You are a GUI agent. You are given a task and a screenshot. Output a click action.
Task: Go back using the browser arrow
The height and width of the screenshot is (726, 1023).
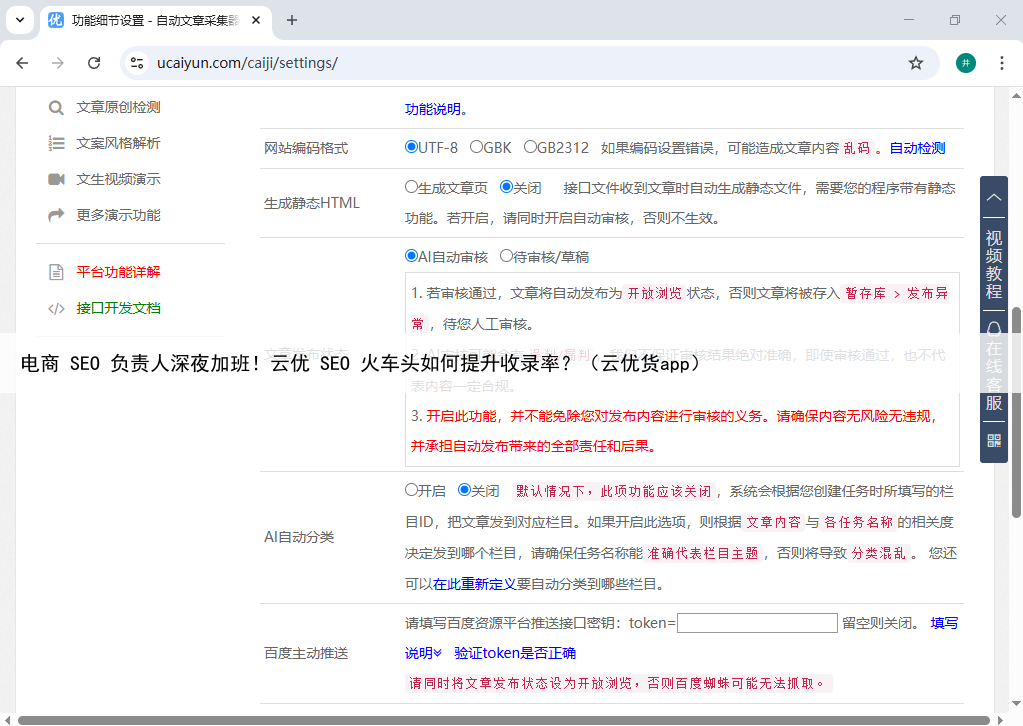point(22,63)
